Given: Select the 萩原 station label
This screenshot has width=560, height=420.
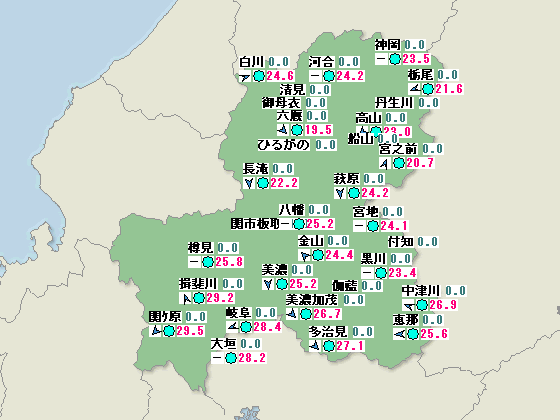Looking at the screenshot, I should (x=346, y=179).
